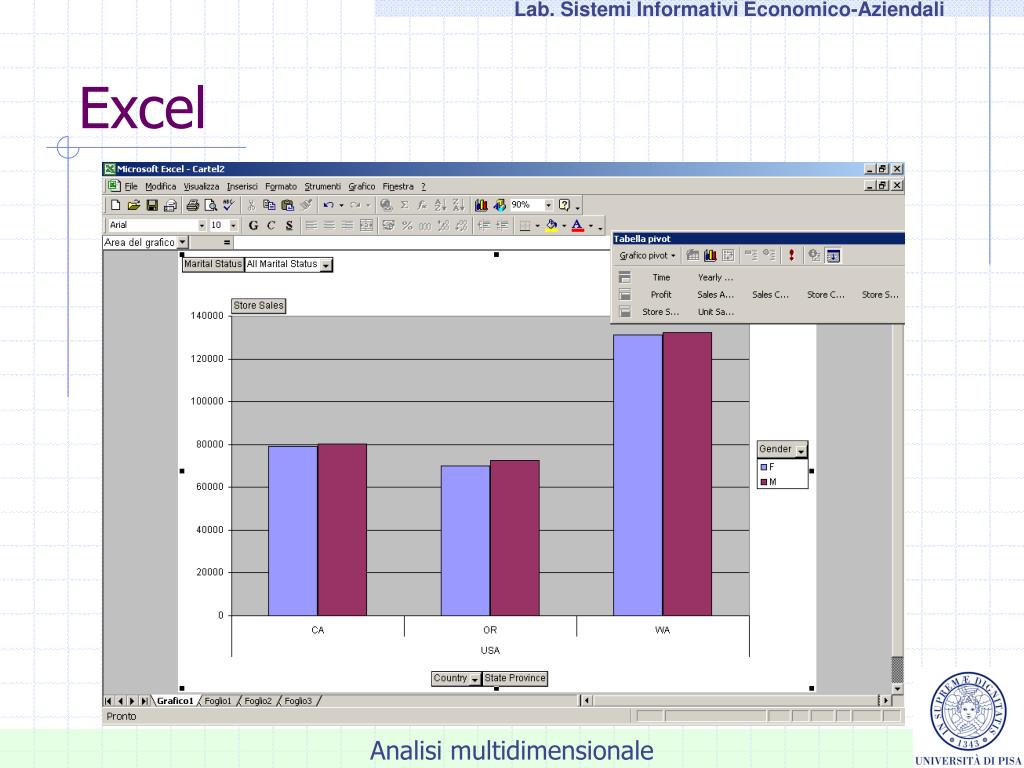Viewport: 1024px width, 768px height.
Task: Open the 90% zoom dropdown
Action: pyautogui.click(x=549, y=205)
